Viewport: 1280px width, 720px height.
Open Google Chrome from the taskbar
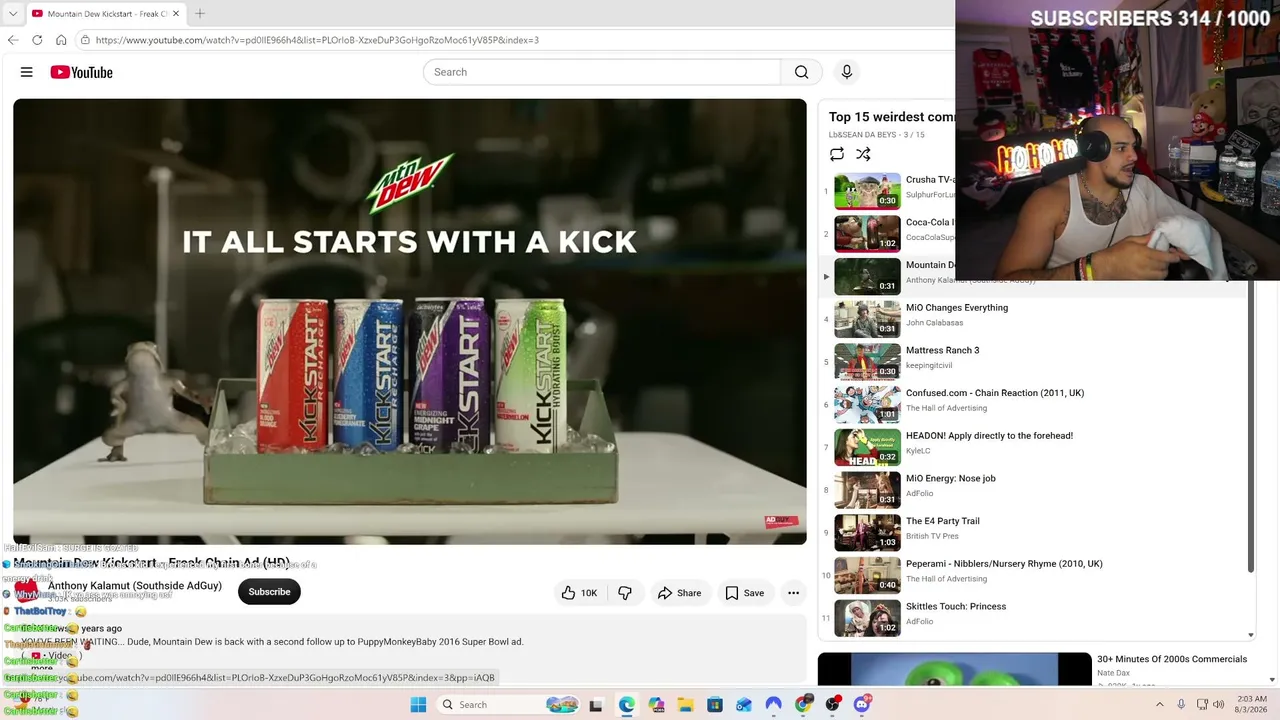click(x=803, y=705)
